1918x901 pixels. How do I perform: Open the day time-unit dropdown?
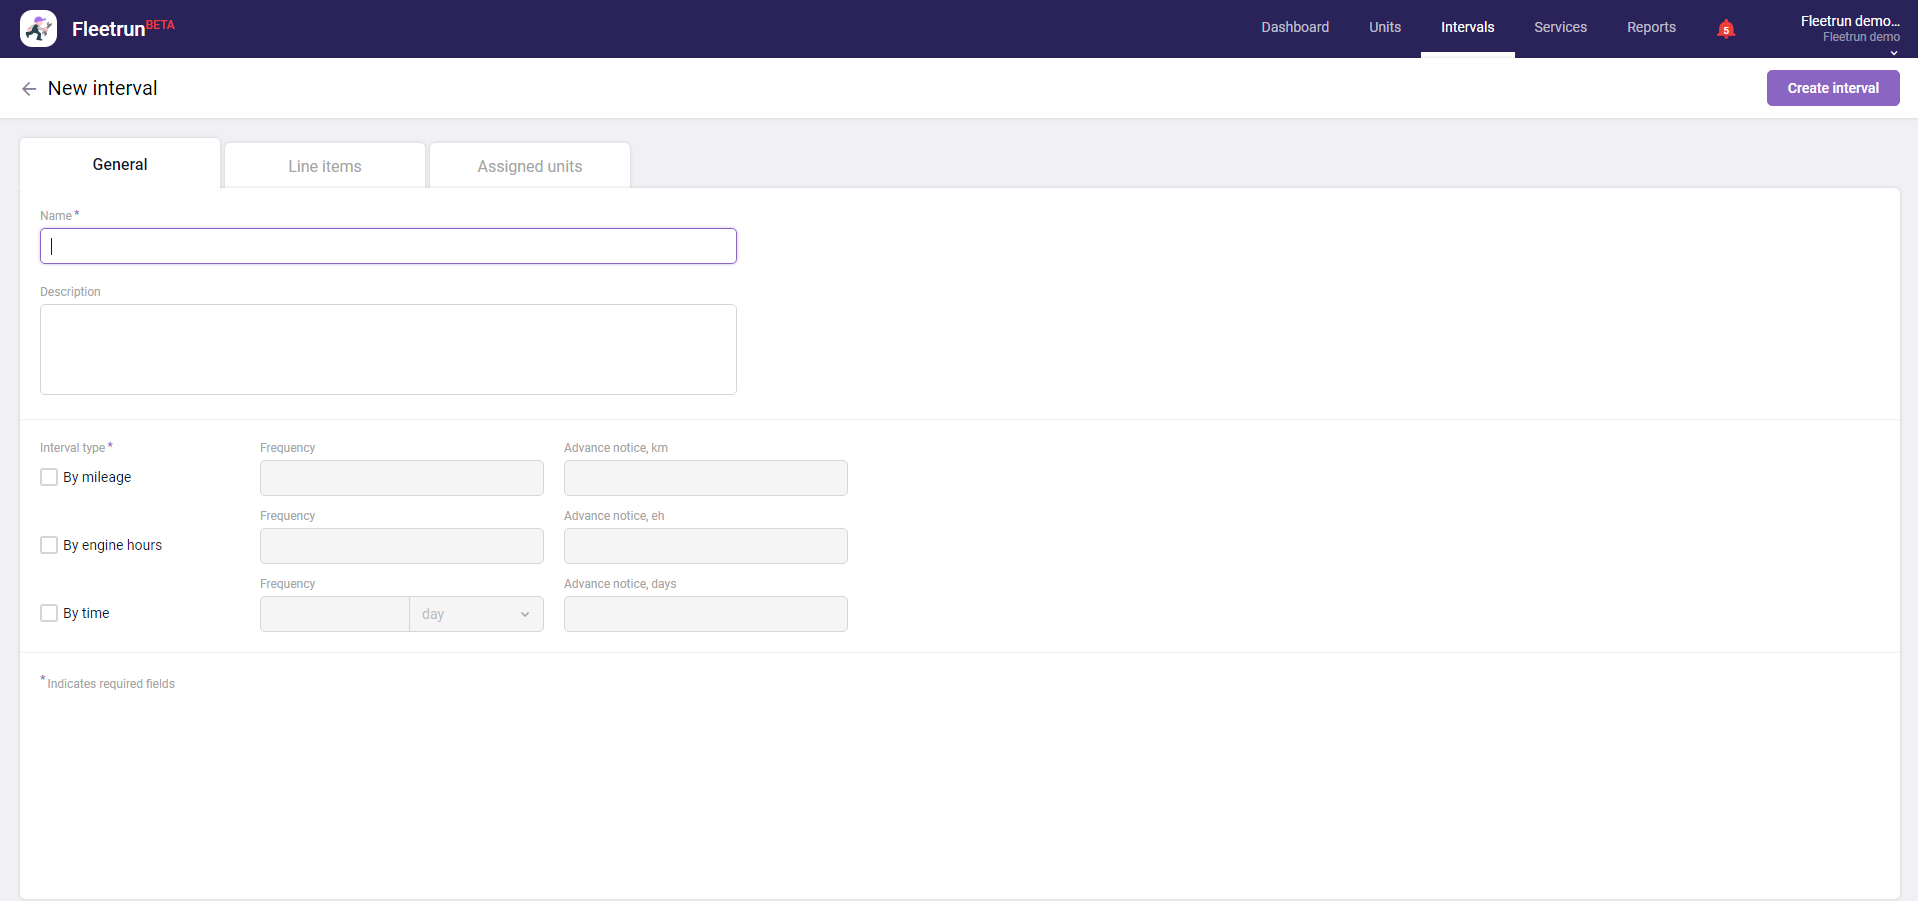click(476, 614)
